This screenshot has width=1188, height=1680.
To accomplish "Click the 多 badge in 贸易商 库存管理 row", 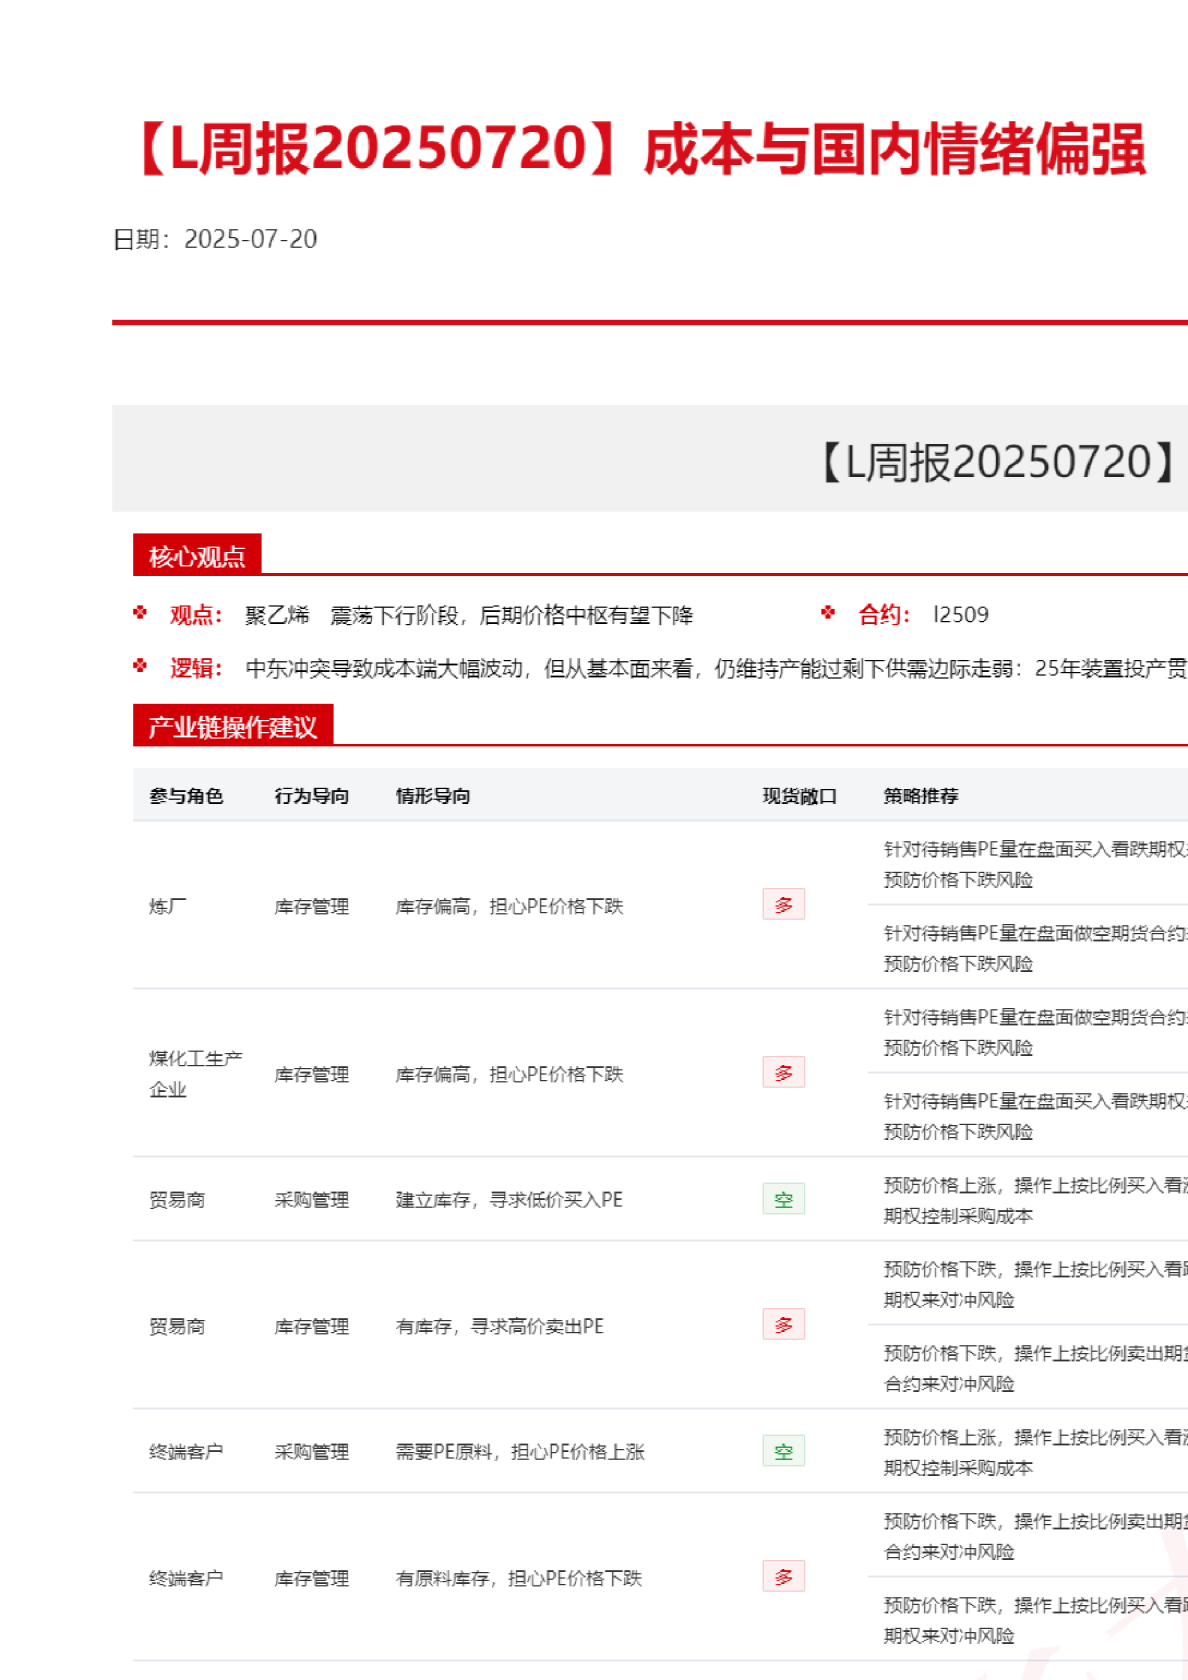I will tap(783, 1325).
